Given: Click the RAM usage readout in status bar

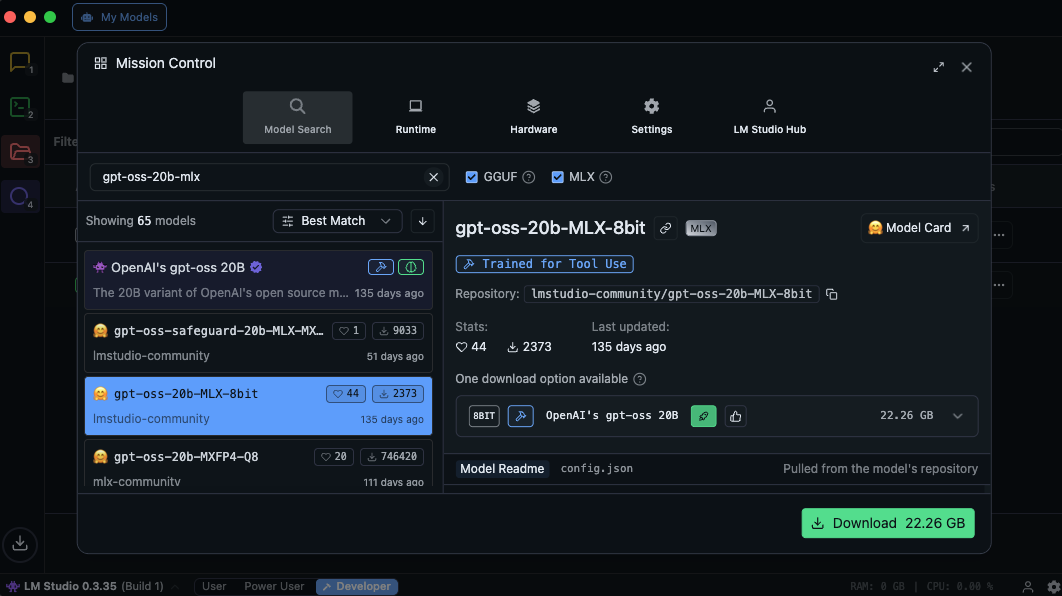Looking at the screenshot, I should pyautogui.click(x=877, y=587).
